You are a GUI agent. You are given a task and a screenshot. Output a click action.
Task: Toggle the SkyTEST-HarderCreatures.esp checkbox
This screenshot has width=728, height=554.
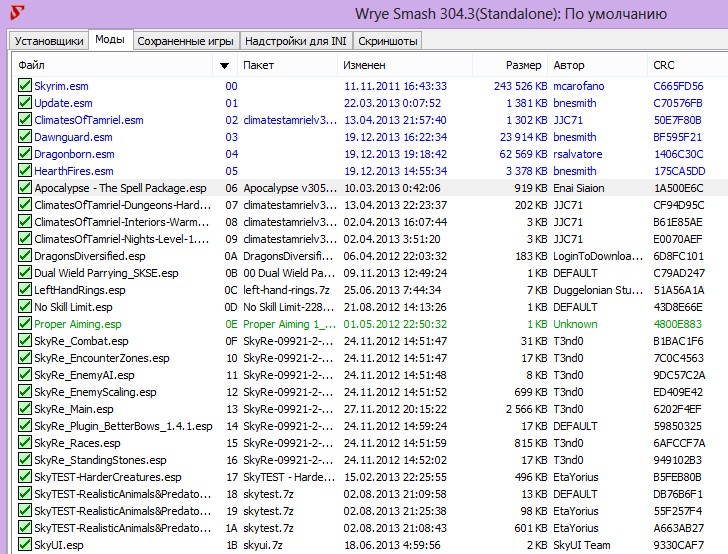[x=25, y=476]
